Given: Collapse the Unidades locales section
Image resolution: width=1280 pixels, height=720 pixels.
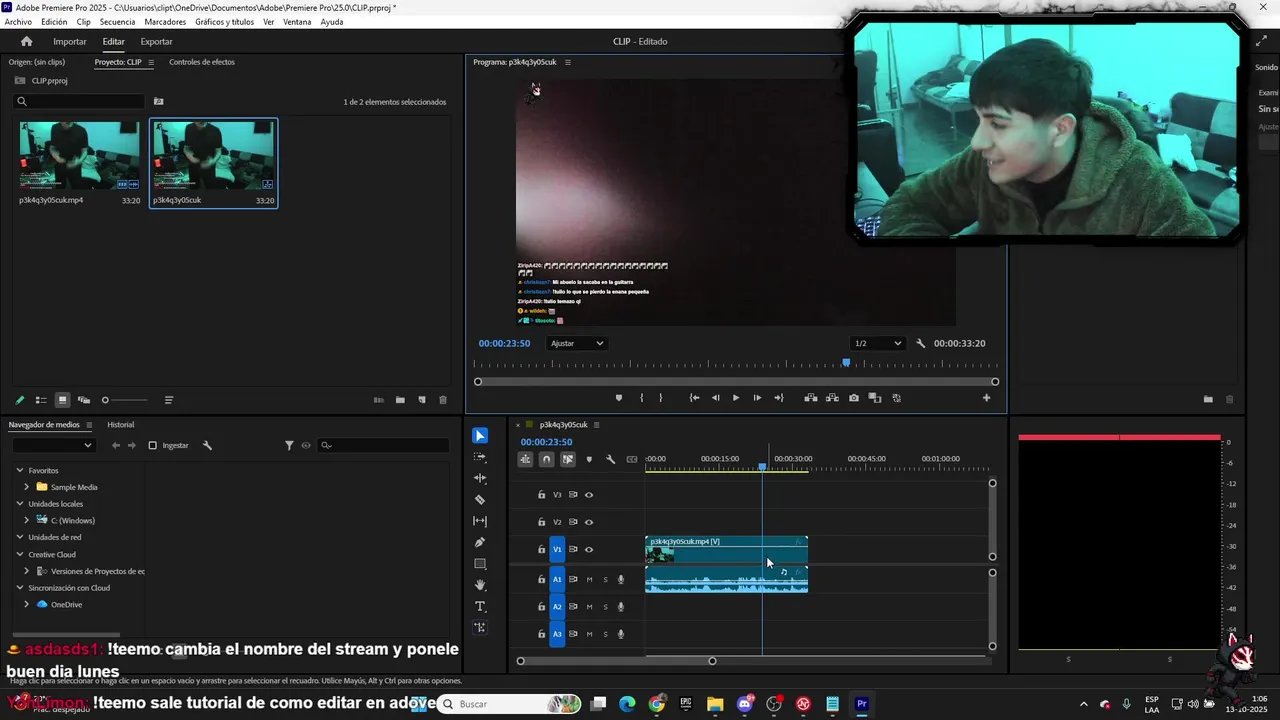Looking at the screenshot, I should pyautogui.click(x=19, y=504).
